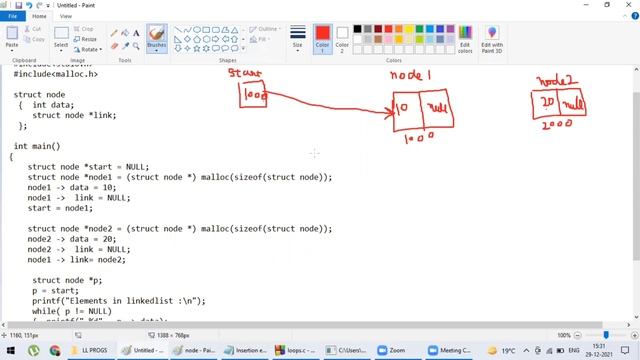Expand the Shapes gallery more arrow
640x360 pixels.
coord(244,49)
